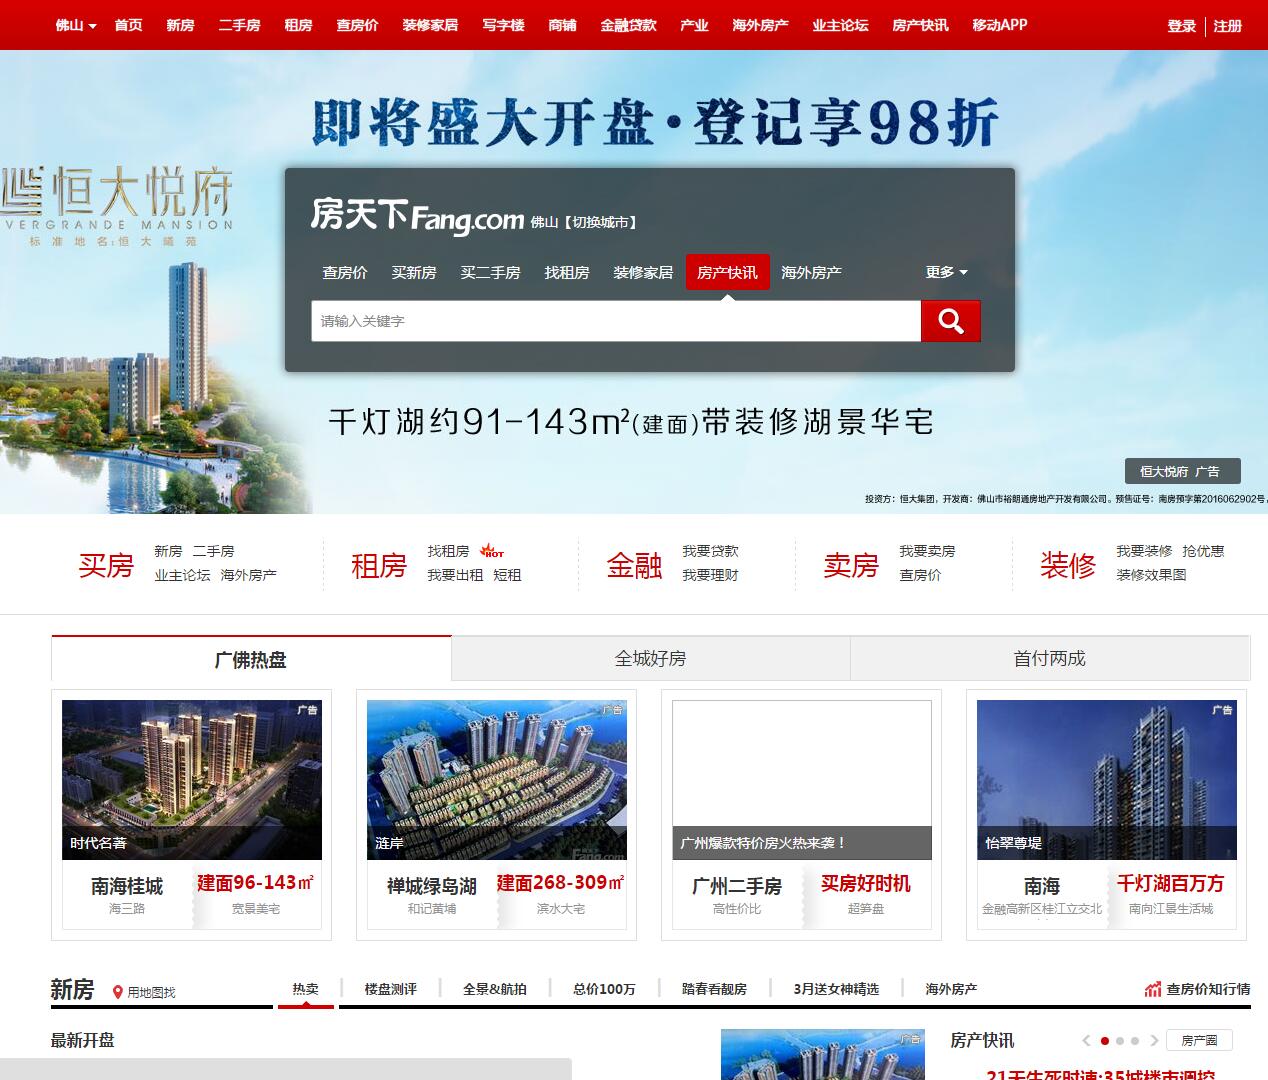The width and height of the screenshot is (1268, 1080).
Task: Click the 禅城绿岛湖 listing title
Action: pyautogui.click(x=432, y=886)
